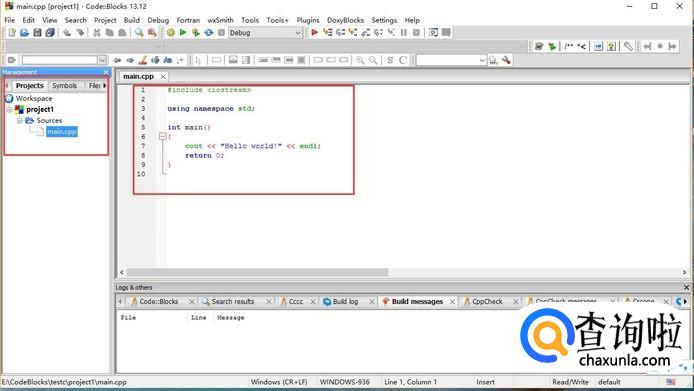
Task: Switch to the Symbols tab
Action: click(x=64, y=85)
